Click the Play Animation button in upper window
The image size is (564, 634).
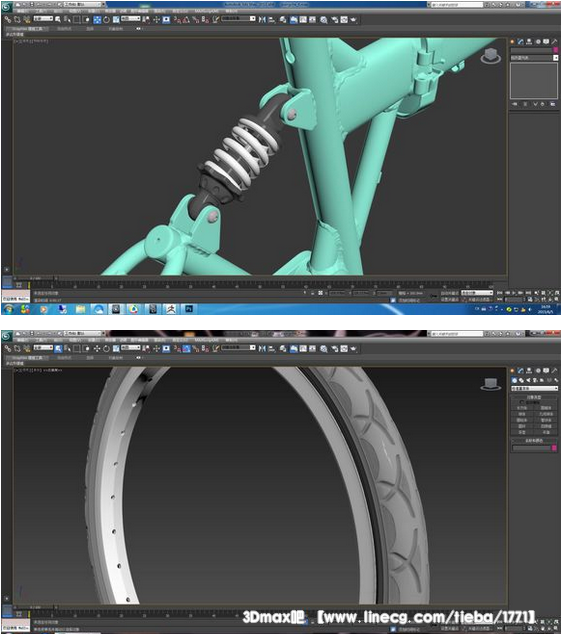point(514,293)
